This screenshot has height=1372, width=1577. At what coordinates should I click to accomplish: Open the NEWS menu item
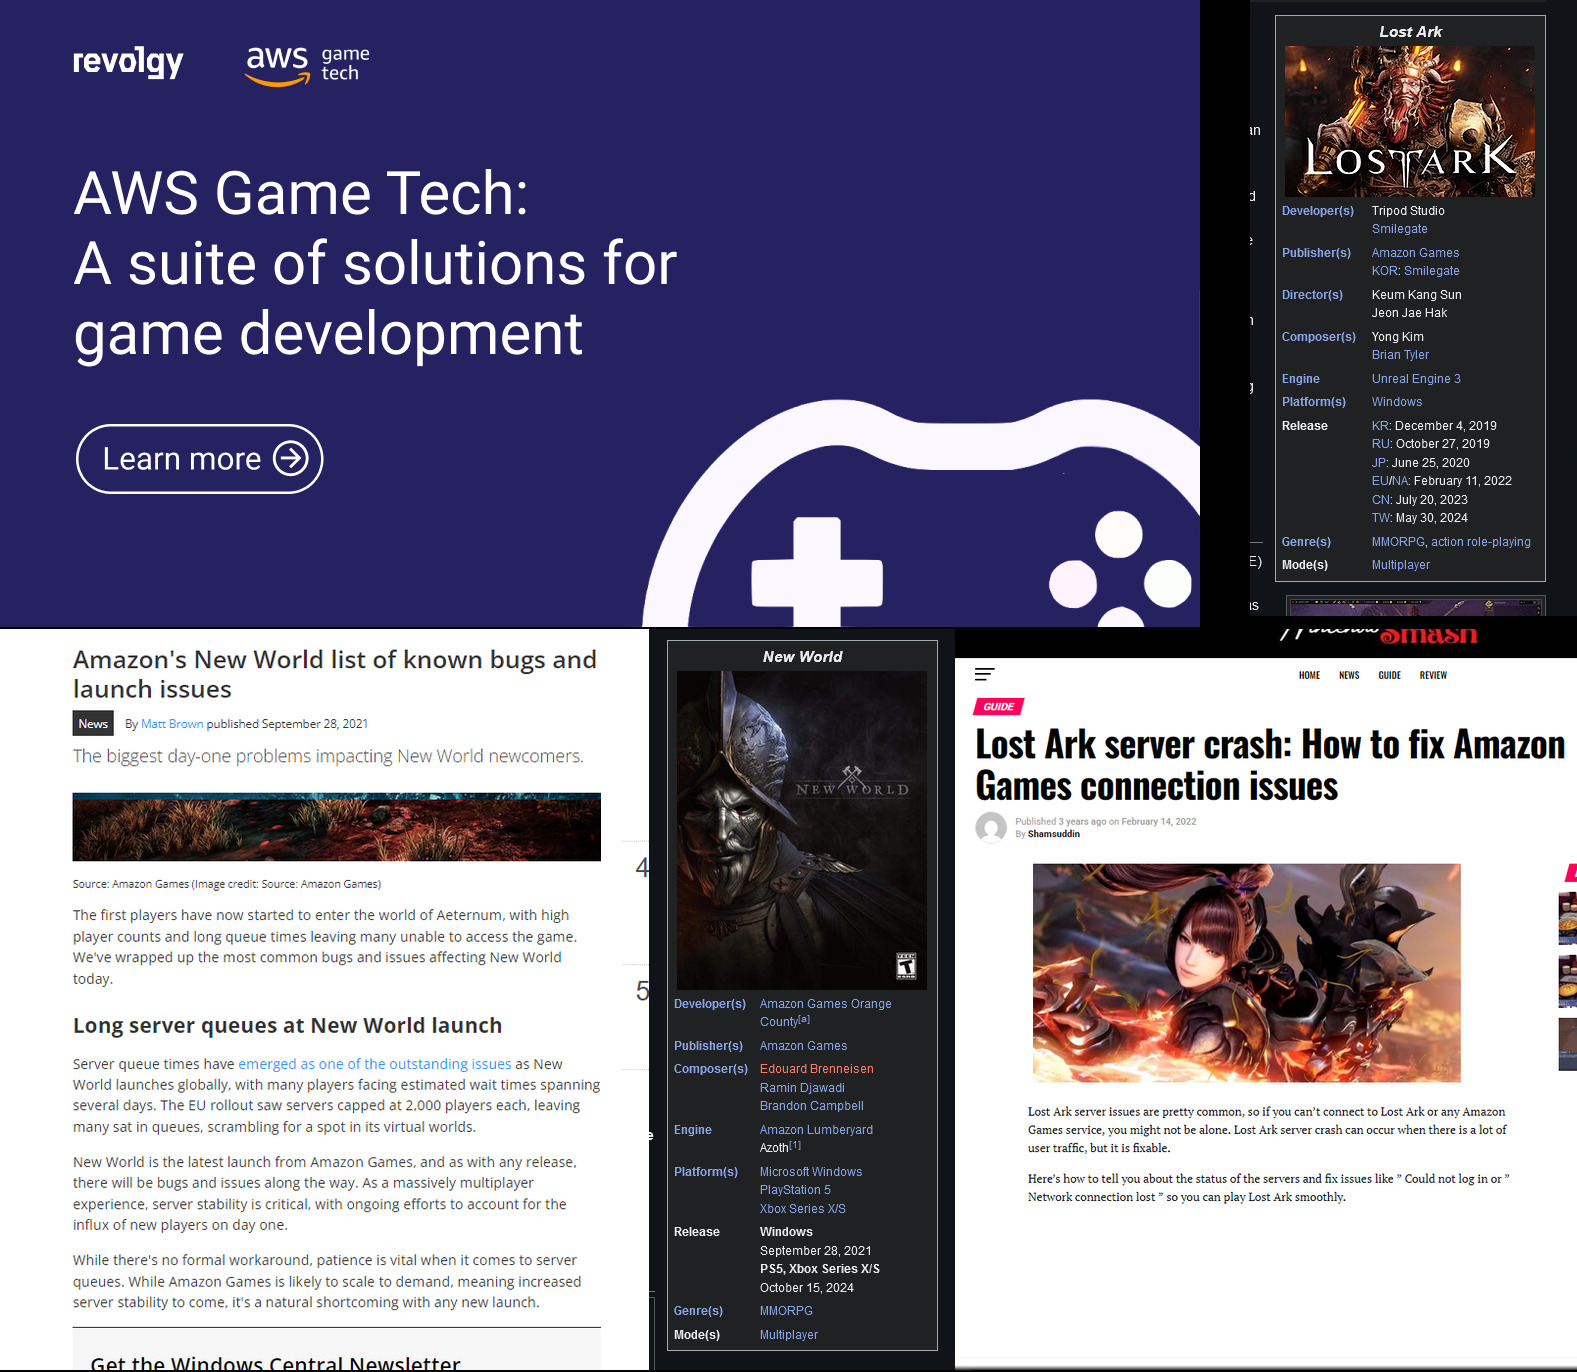click(1349, 675)
